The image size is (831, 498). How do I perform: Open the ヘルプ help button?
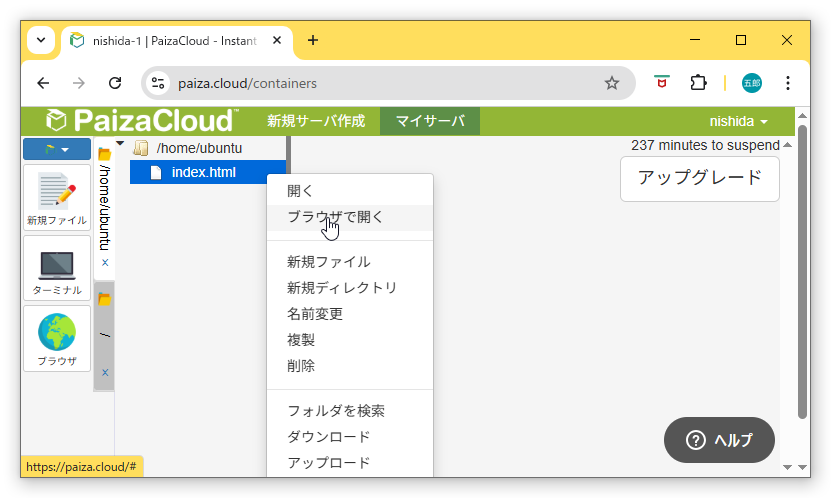pos(719,440)
